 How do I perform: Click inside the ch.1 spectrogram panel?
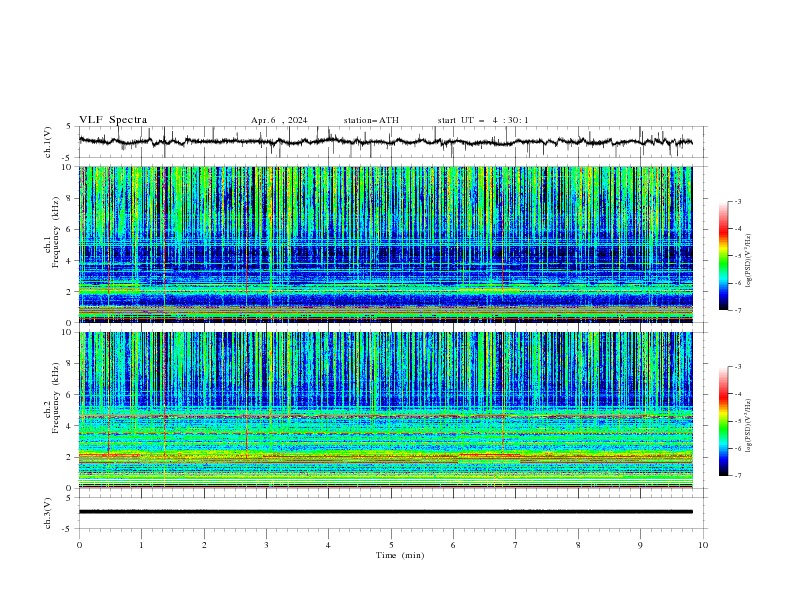(385, 244)
